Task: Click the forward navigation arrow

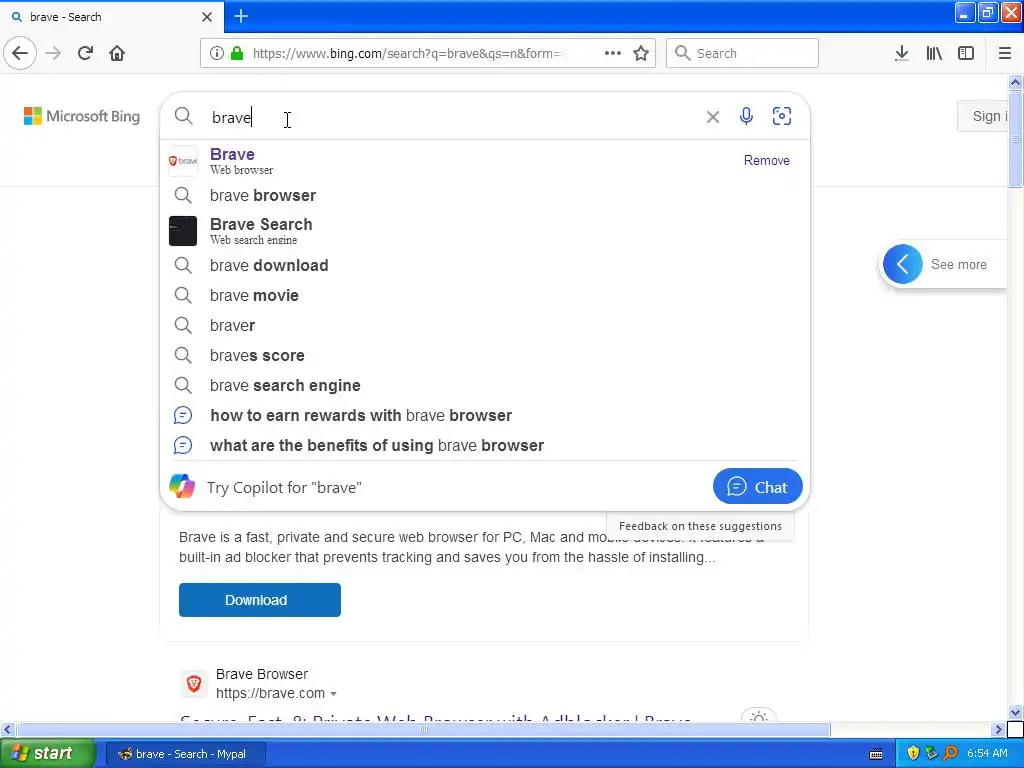Action: [53, 53]
